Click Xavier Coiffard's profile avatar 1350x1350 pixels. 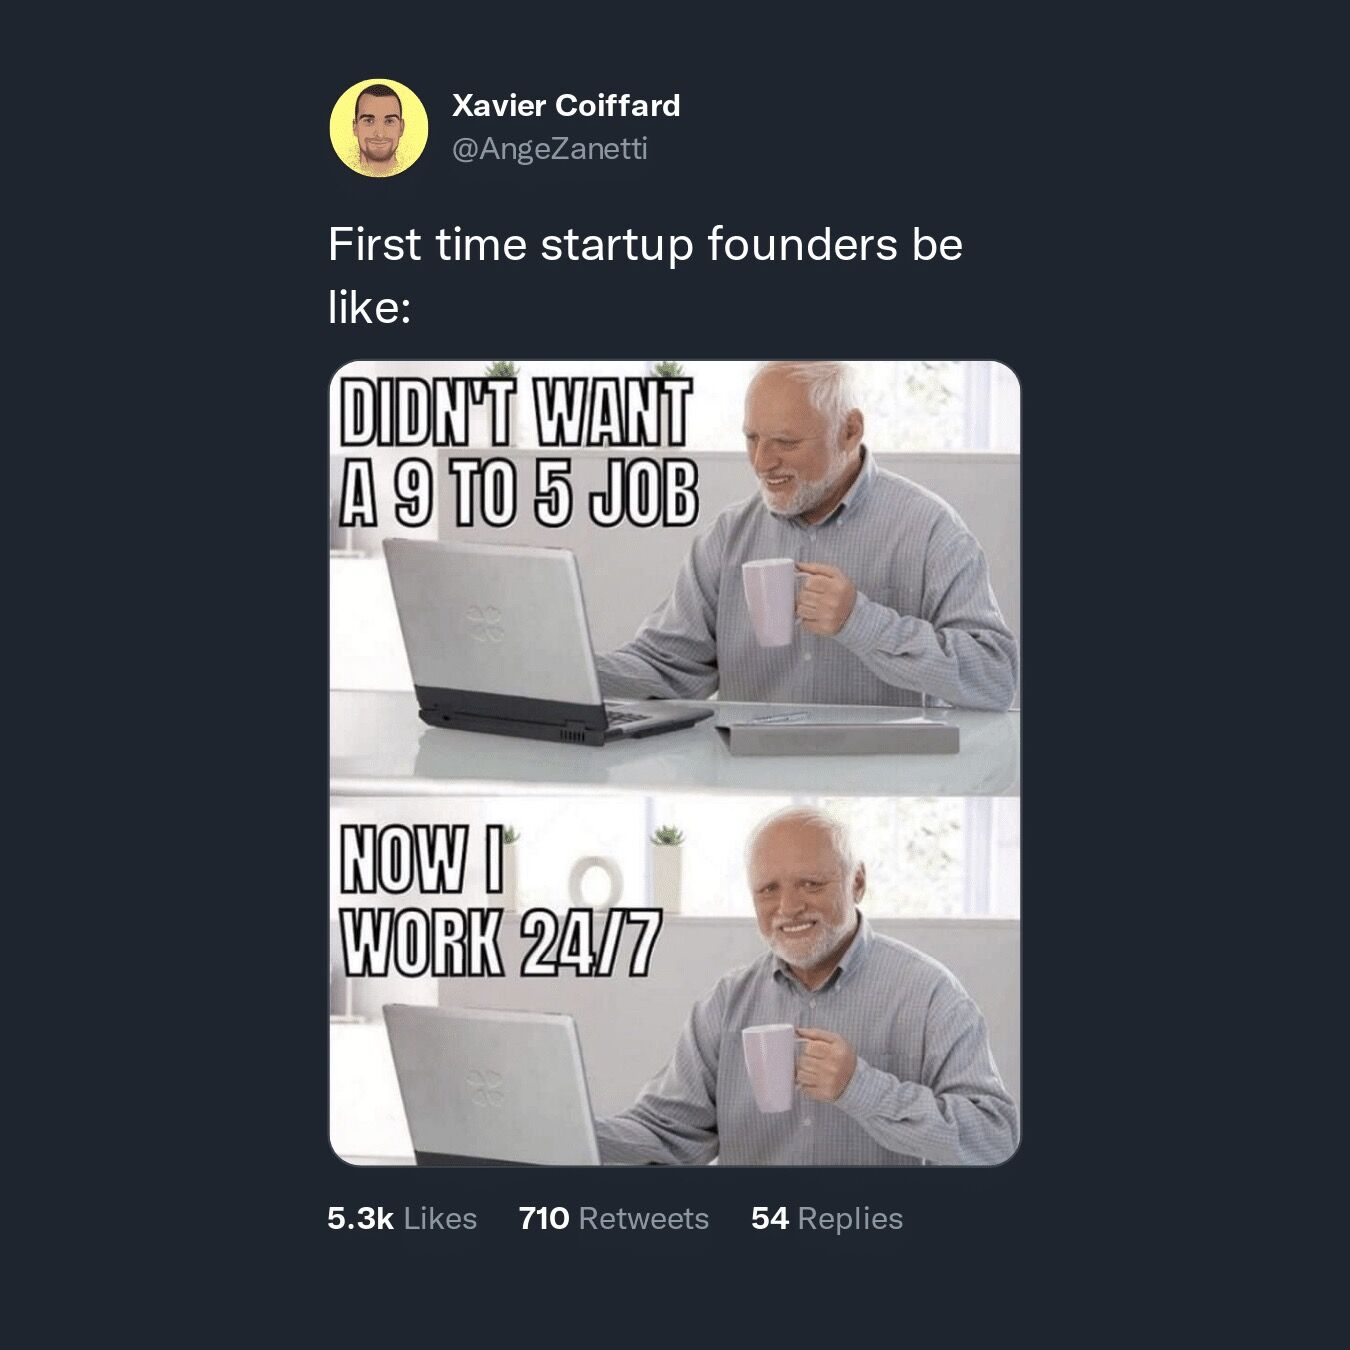click(379, 128)
